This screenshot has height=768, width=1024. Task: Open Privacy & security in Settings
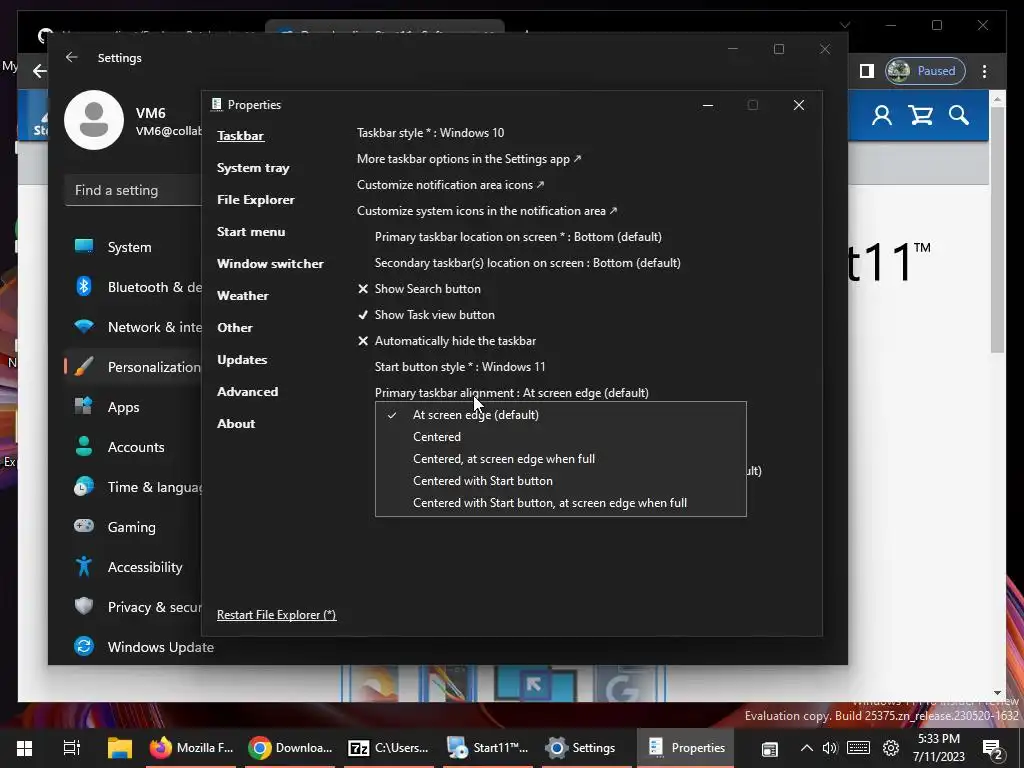coord(133,607)
